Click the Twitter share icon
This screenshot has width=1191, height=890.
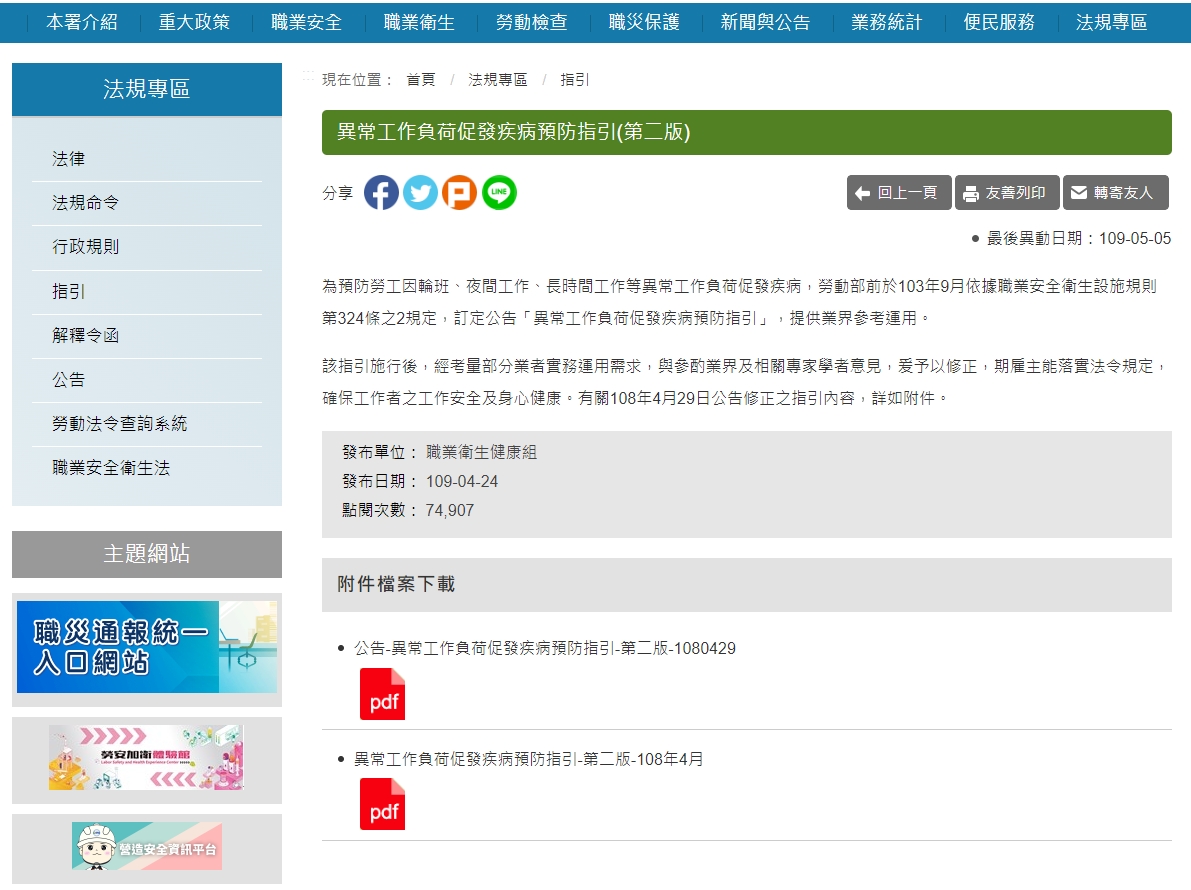coord(420,193)
